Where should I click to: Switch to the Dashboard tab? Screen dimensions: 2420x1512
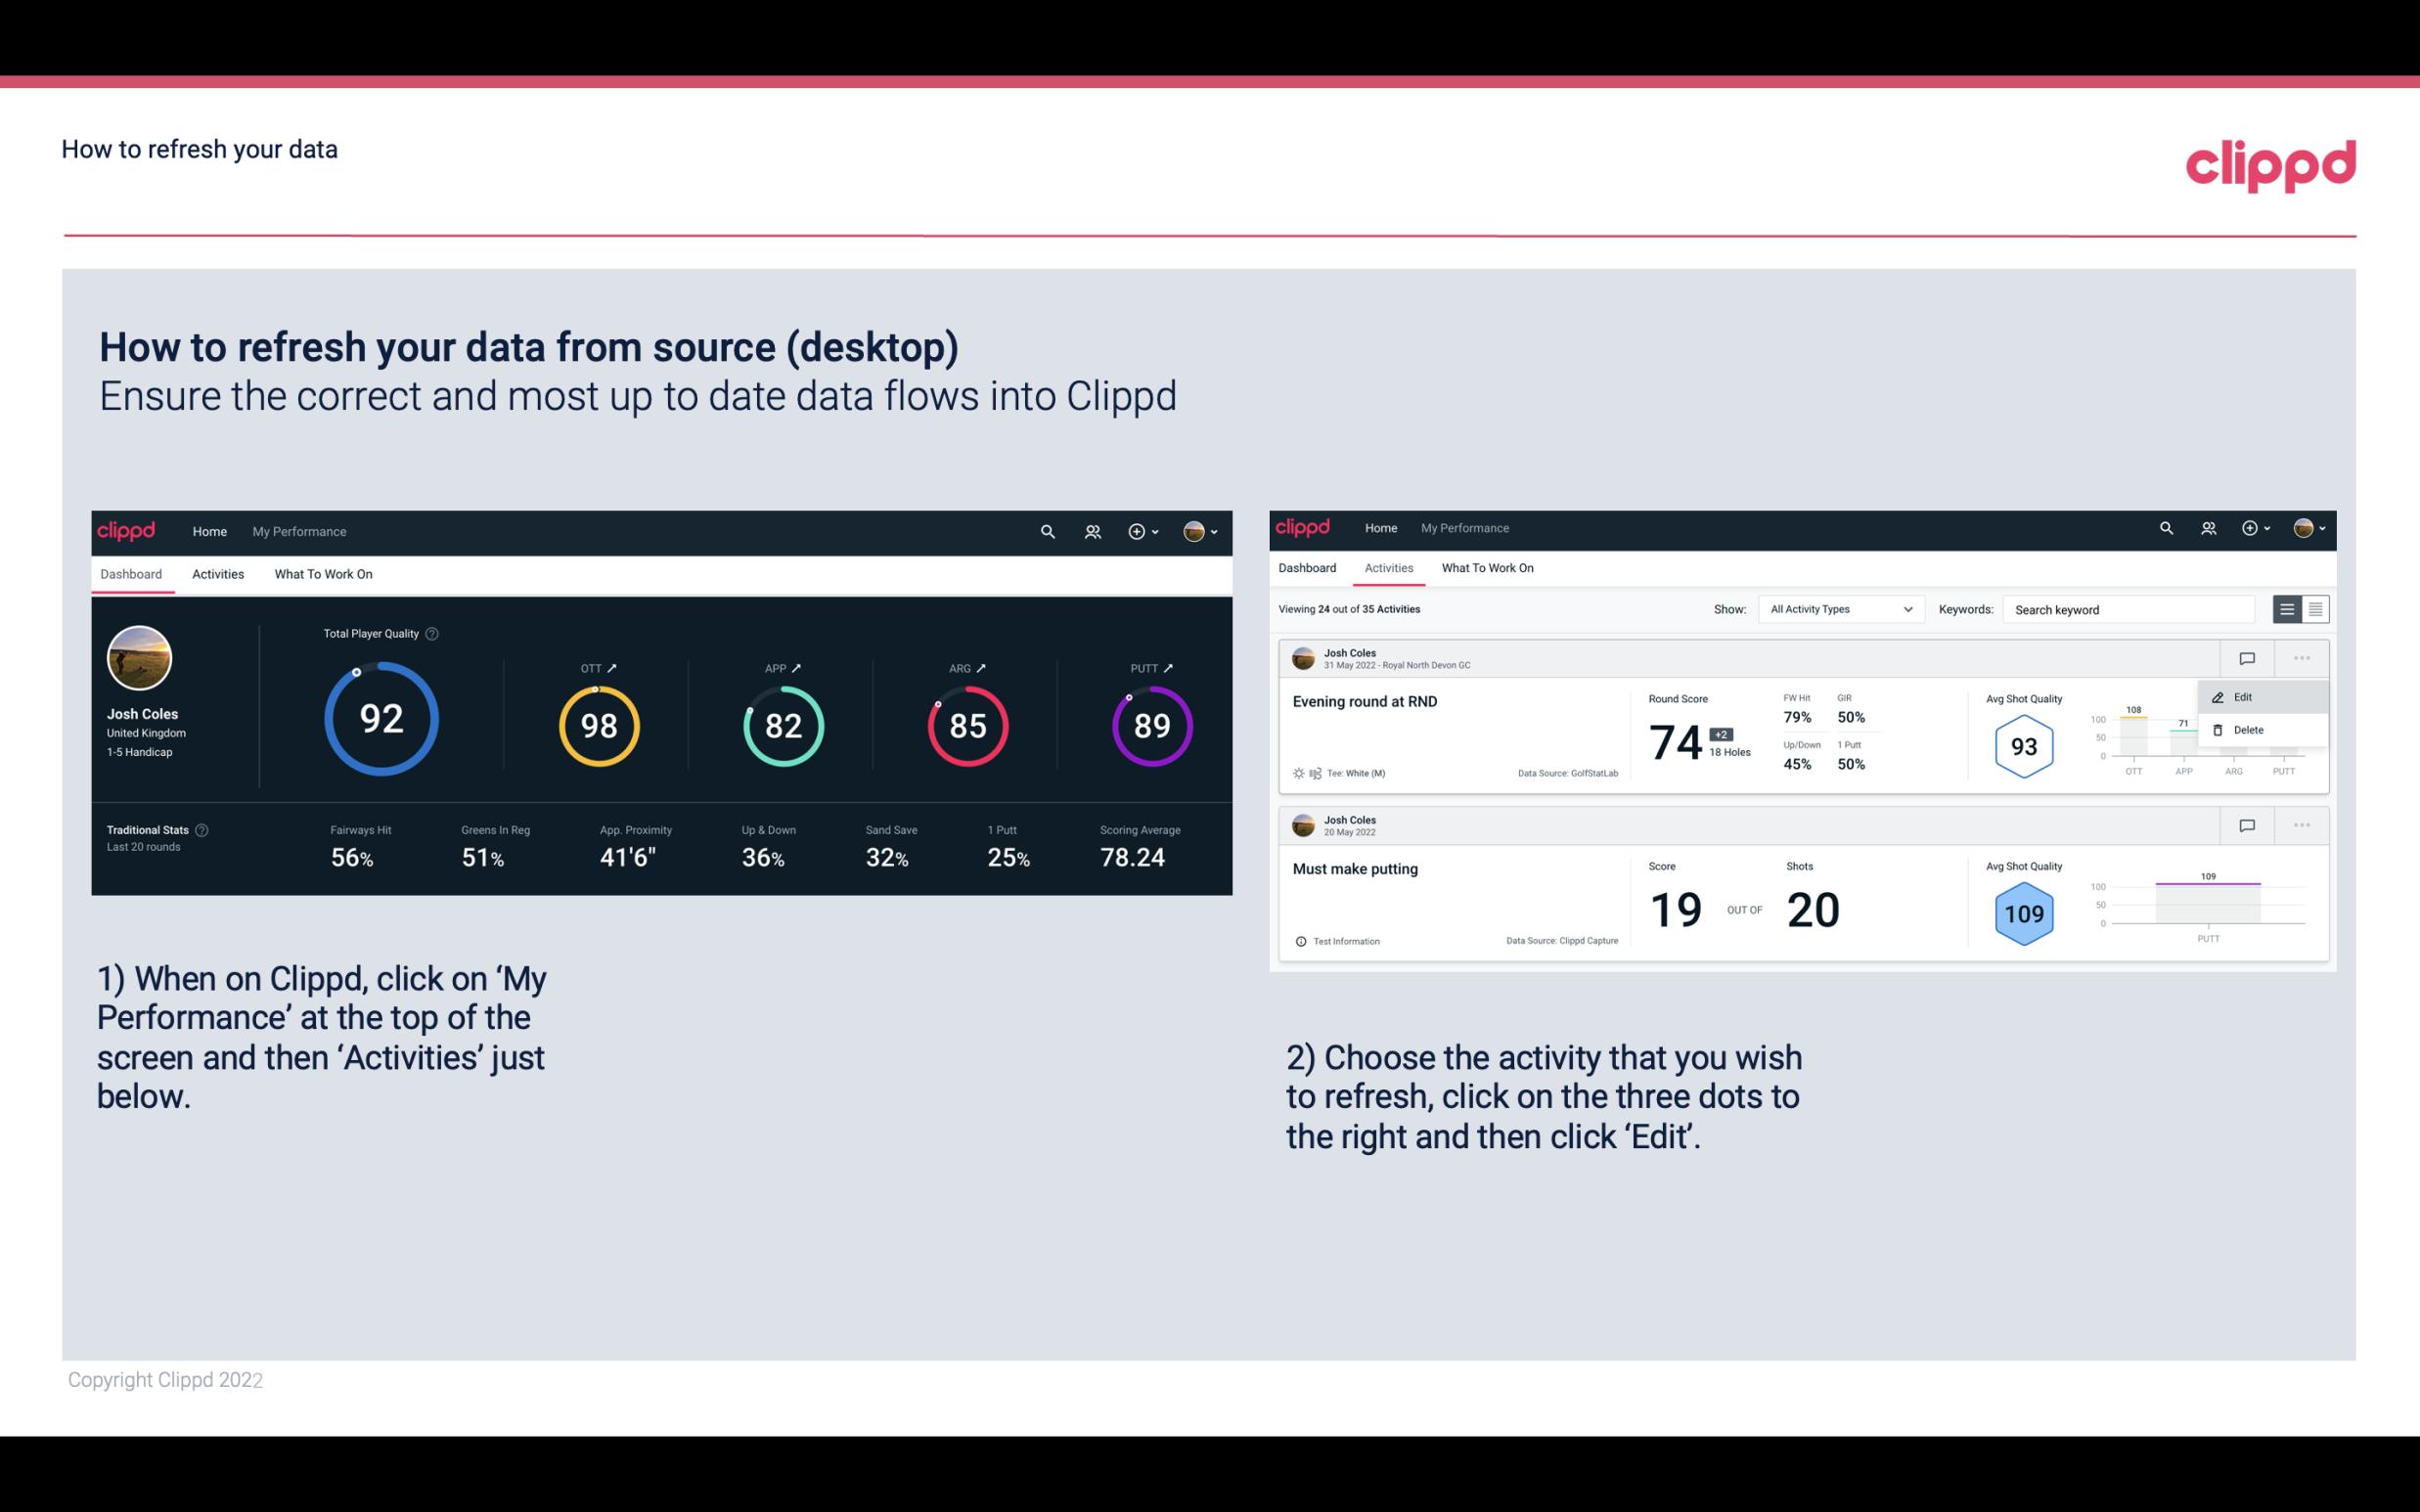pos(1309,568)
